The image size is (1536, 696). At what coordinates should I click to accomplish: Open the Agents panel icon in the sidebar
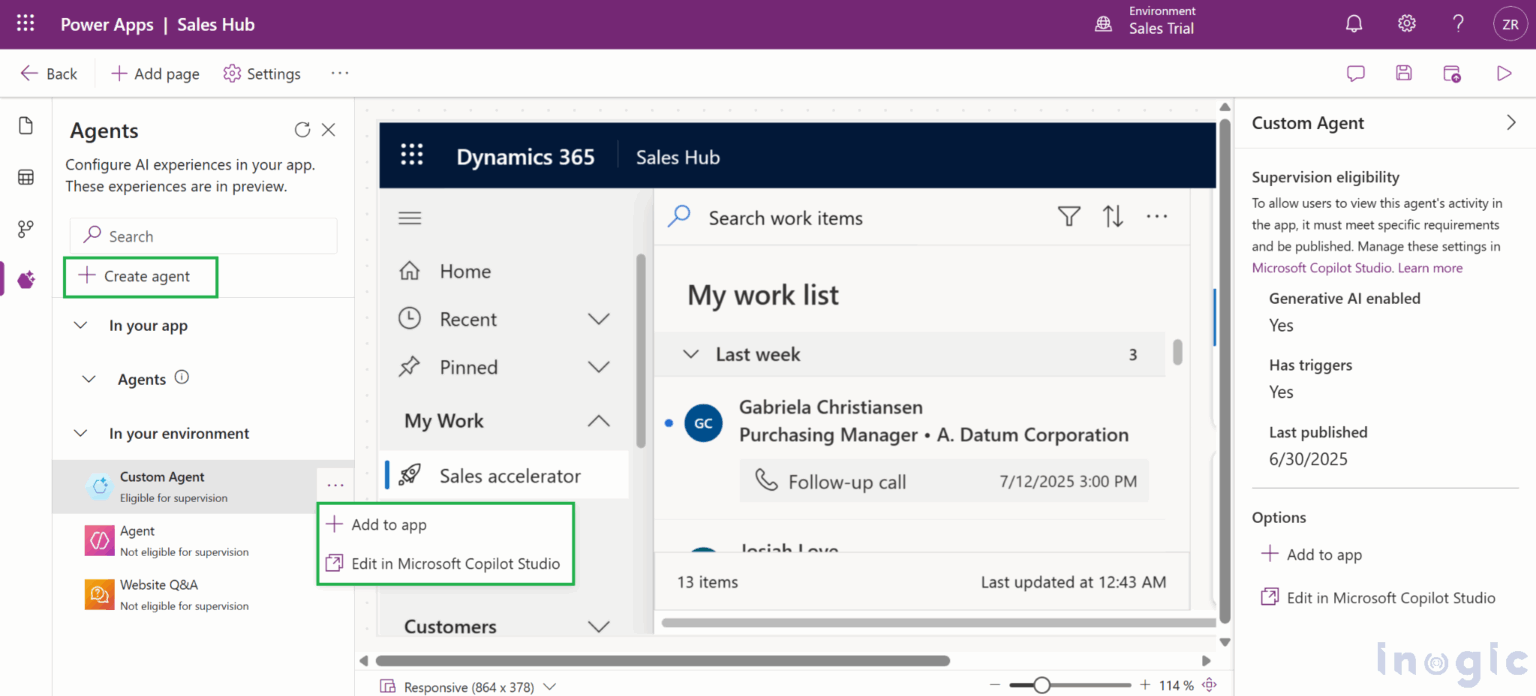point(25,279)
